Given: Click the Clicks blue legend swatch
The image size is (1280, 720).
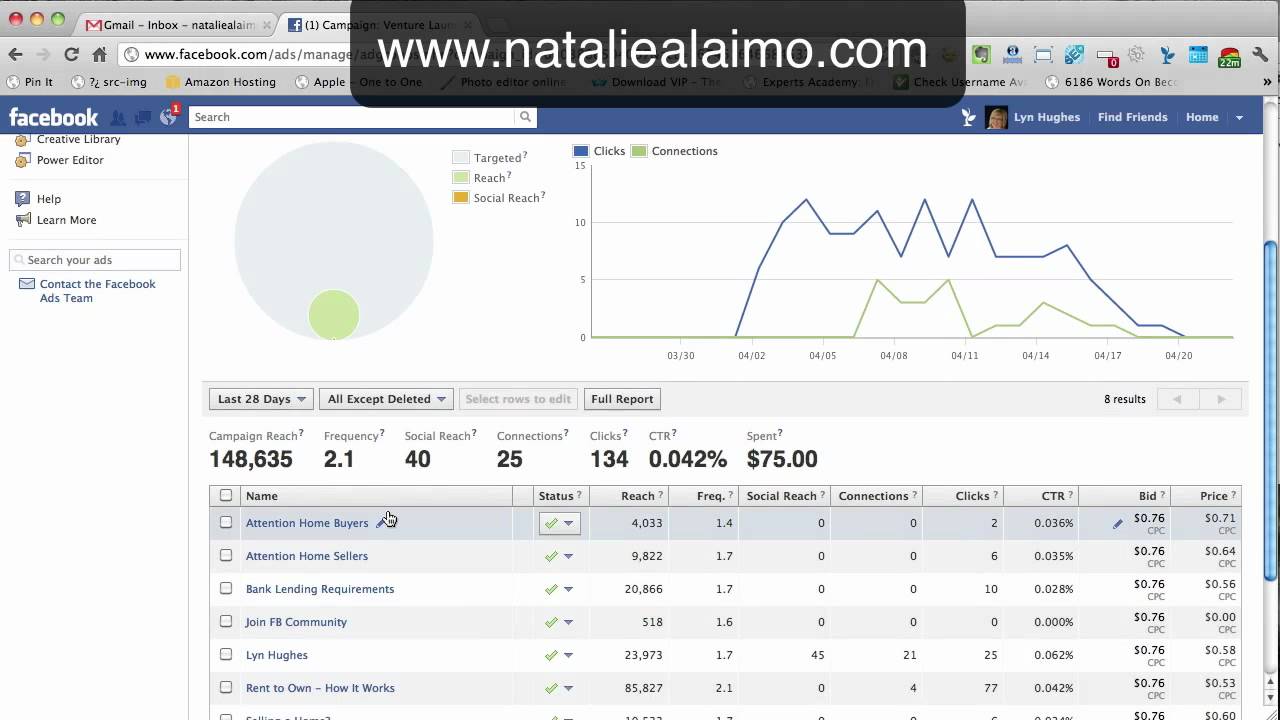Looking at the screenshot, I should tap(581, 151).
